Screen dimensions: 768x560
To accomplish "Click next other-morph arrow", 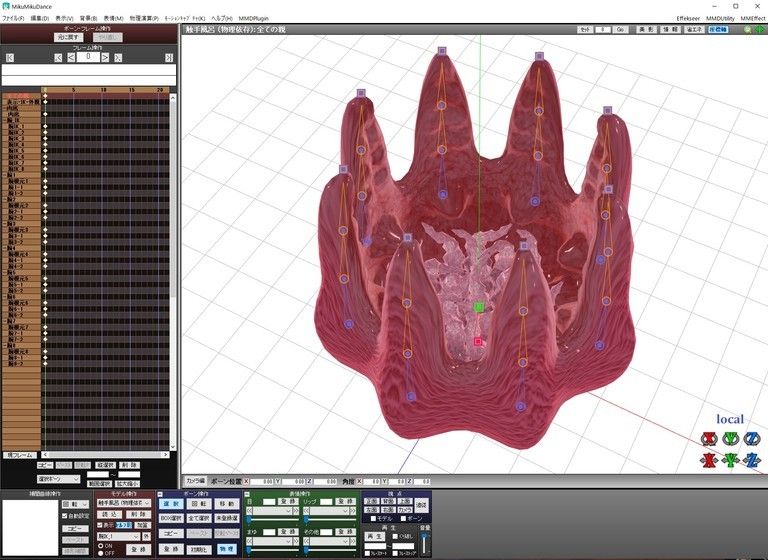I will 353,541.
